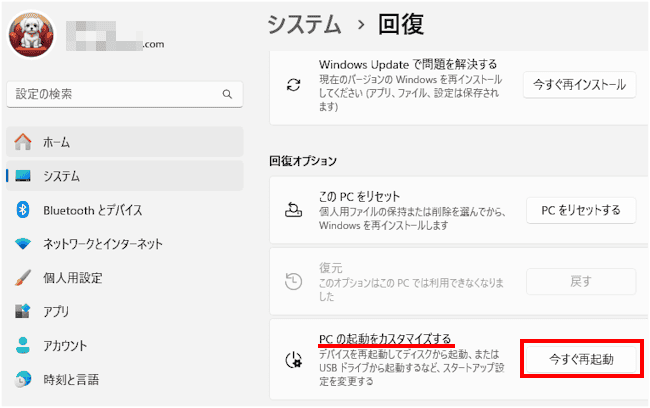
Task: Click the 設定の検索 search box
Action: [124, 94]
